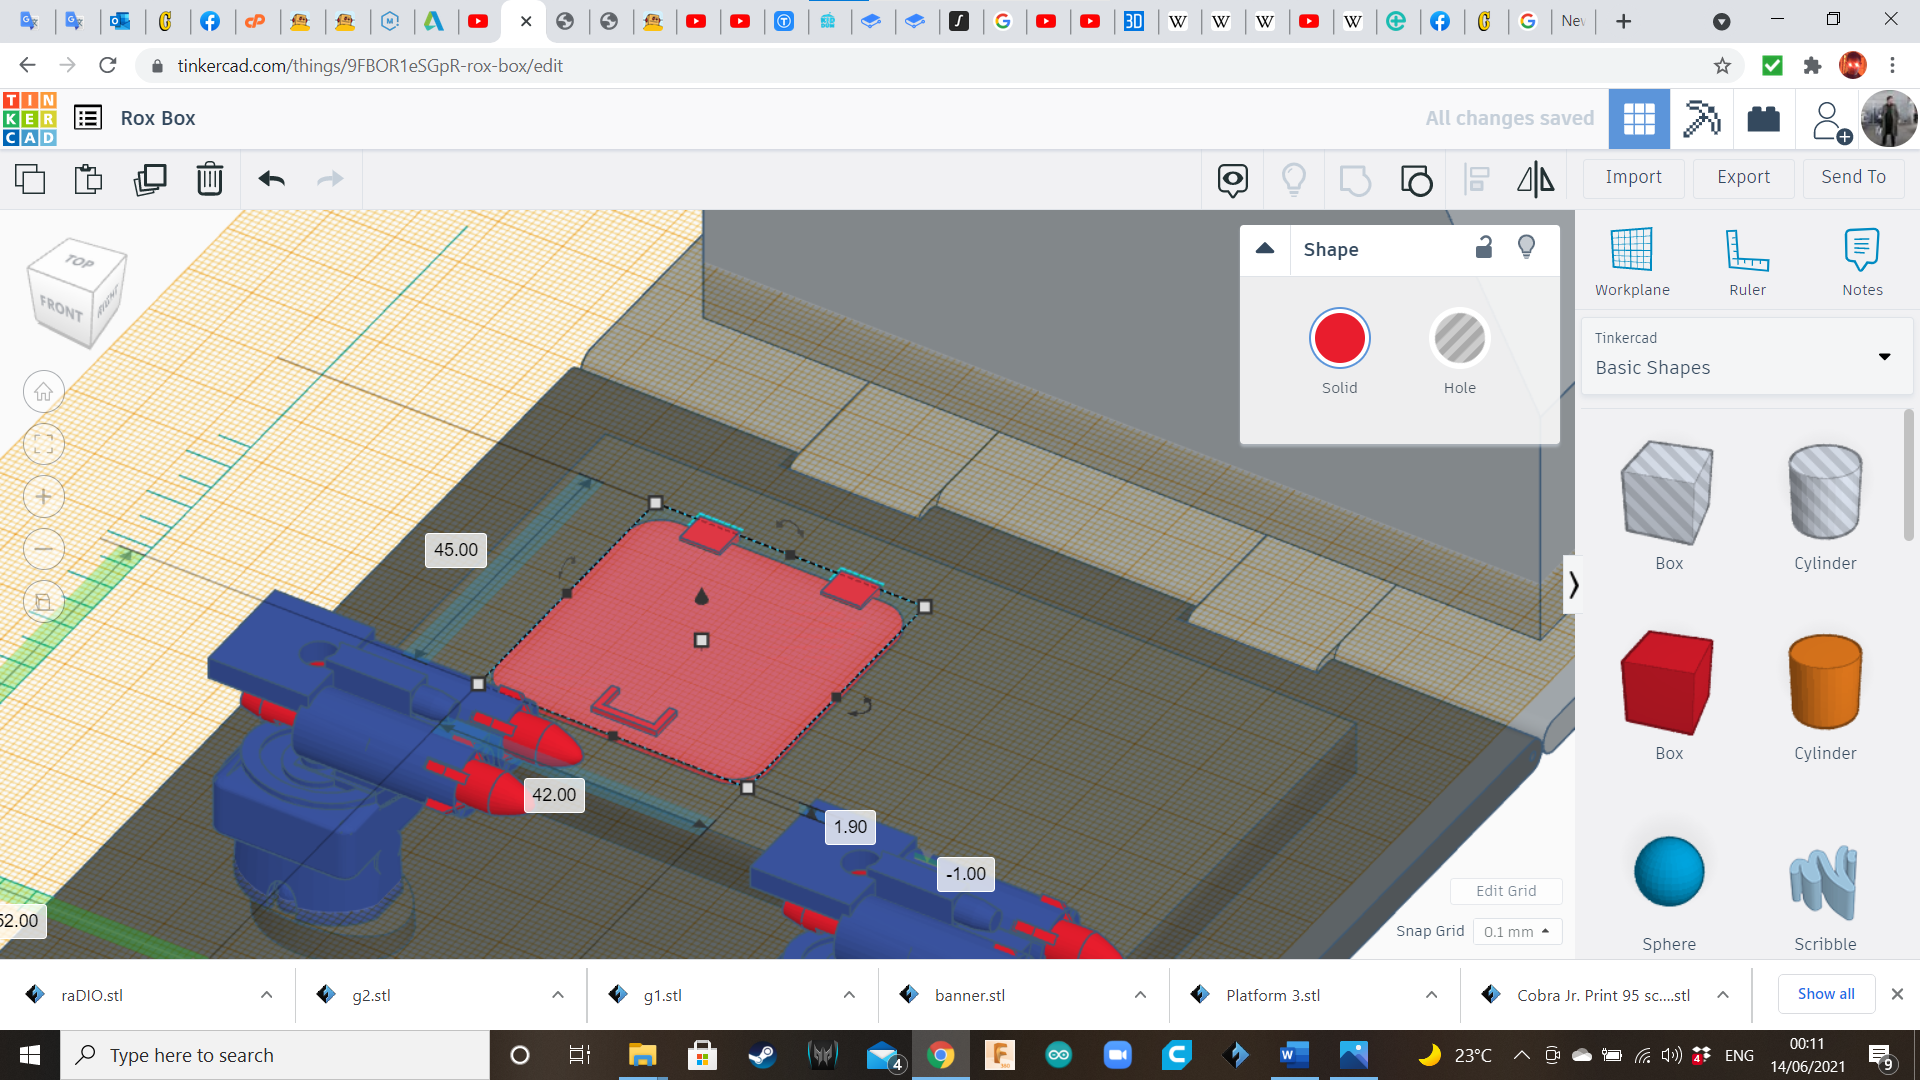The height and width of the screenshot is (1080, 1920).
Task: Click the Edit Grid button
Action: point(1506,890)
